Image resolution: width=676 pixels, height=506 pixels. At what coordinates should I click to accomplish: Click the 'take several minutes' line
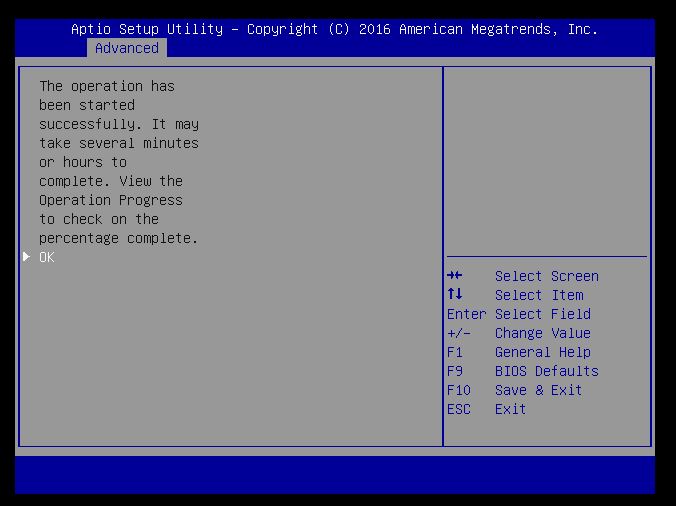click(119, 143)
